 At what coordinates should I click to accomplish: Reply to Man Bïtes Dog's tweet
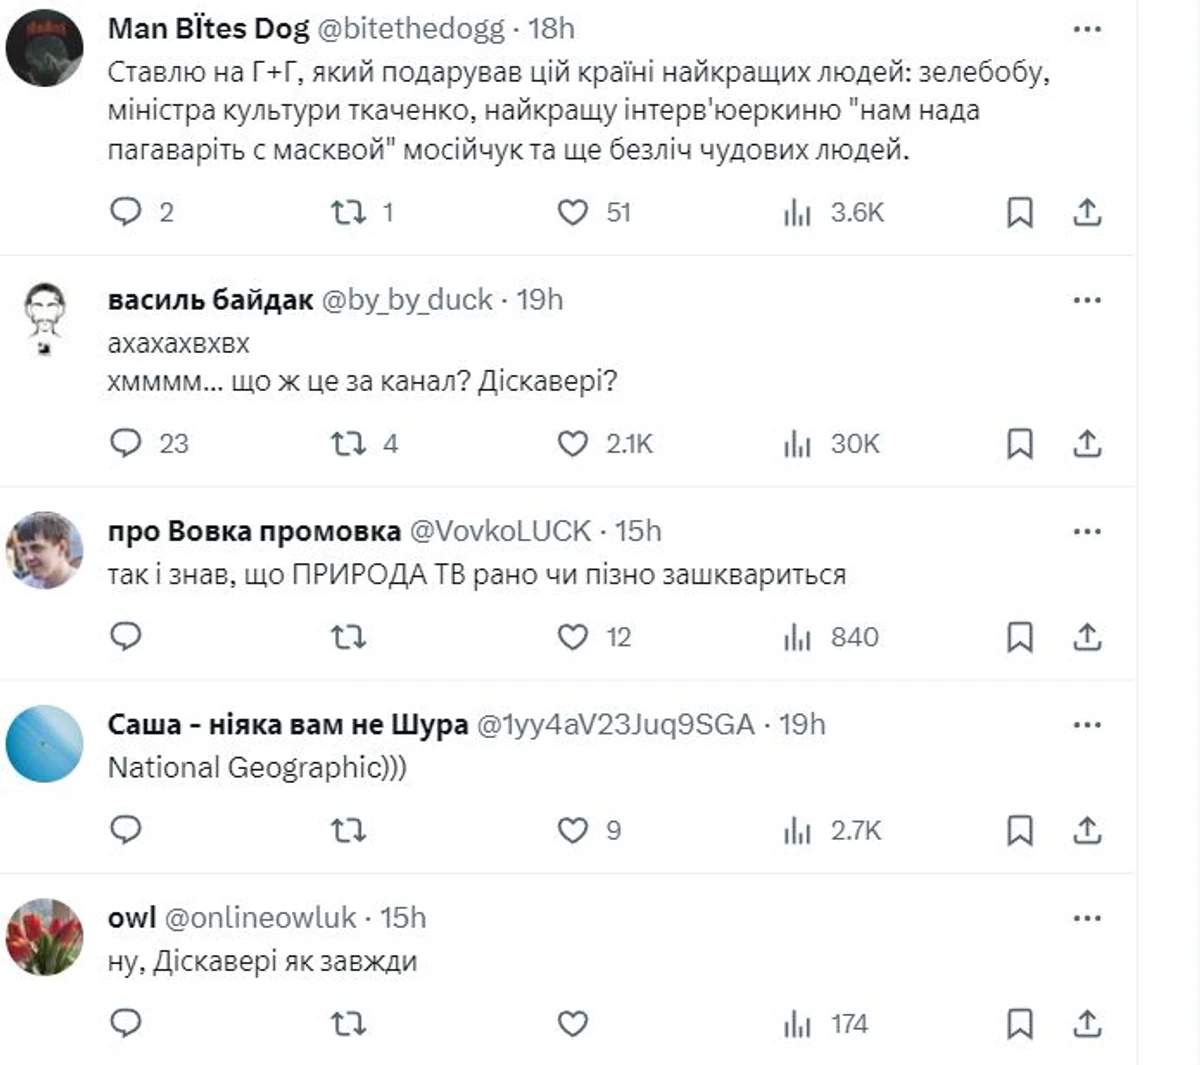pyautogui.click(x=126, y=212)
